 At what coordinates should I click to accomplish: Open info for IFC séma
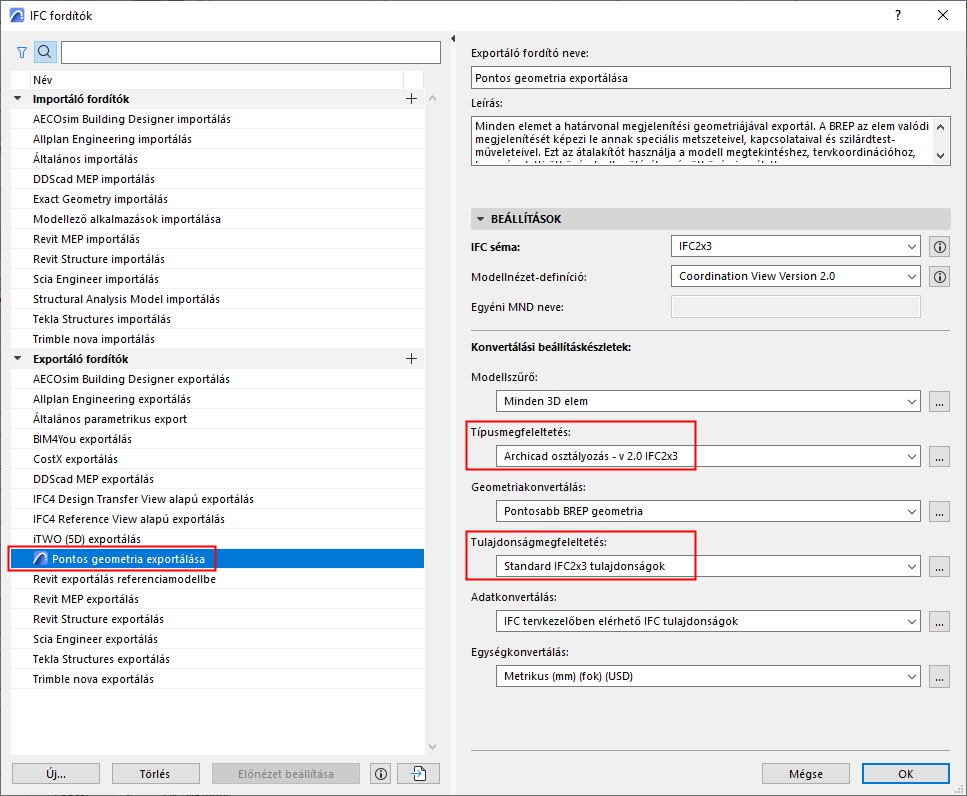pos(939,247)
